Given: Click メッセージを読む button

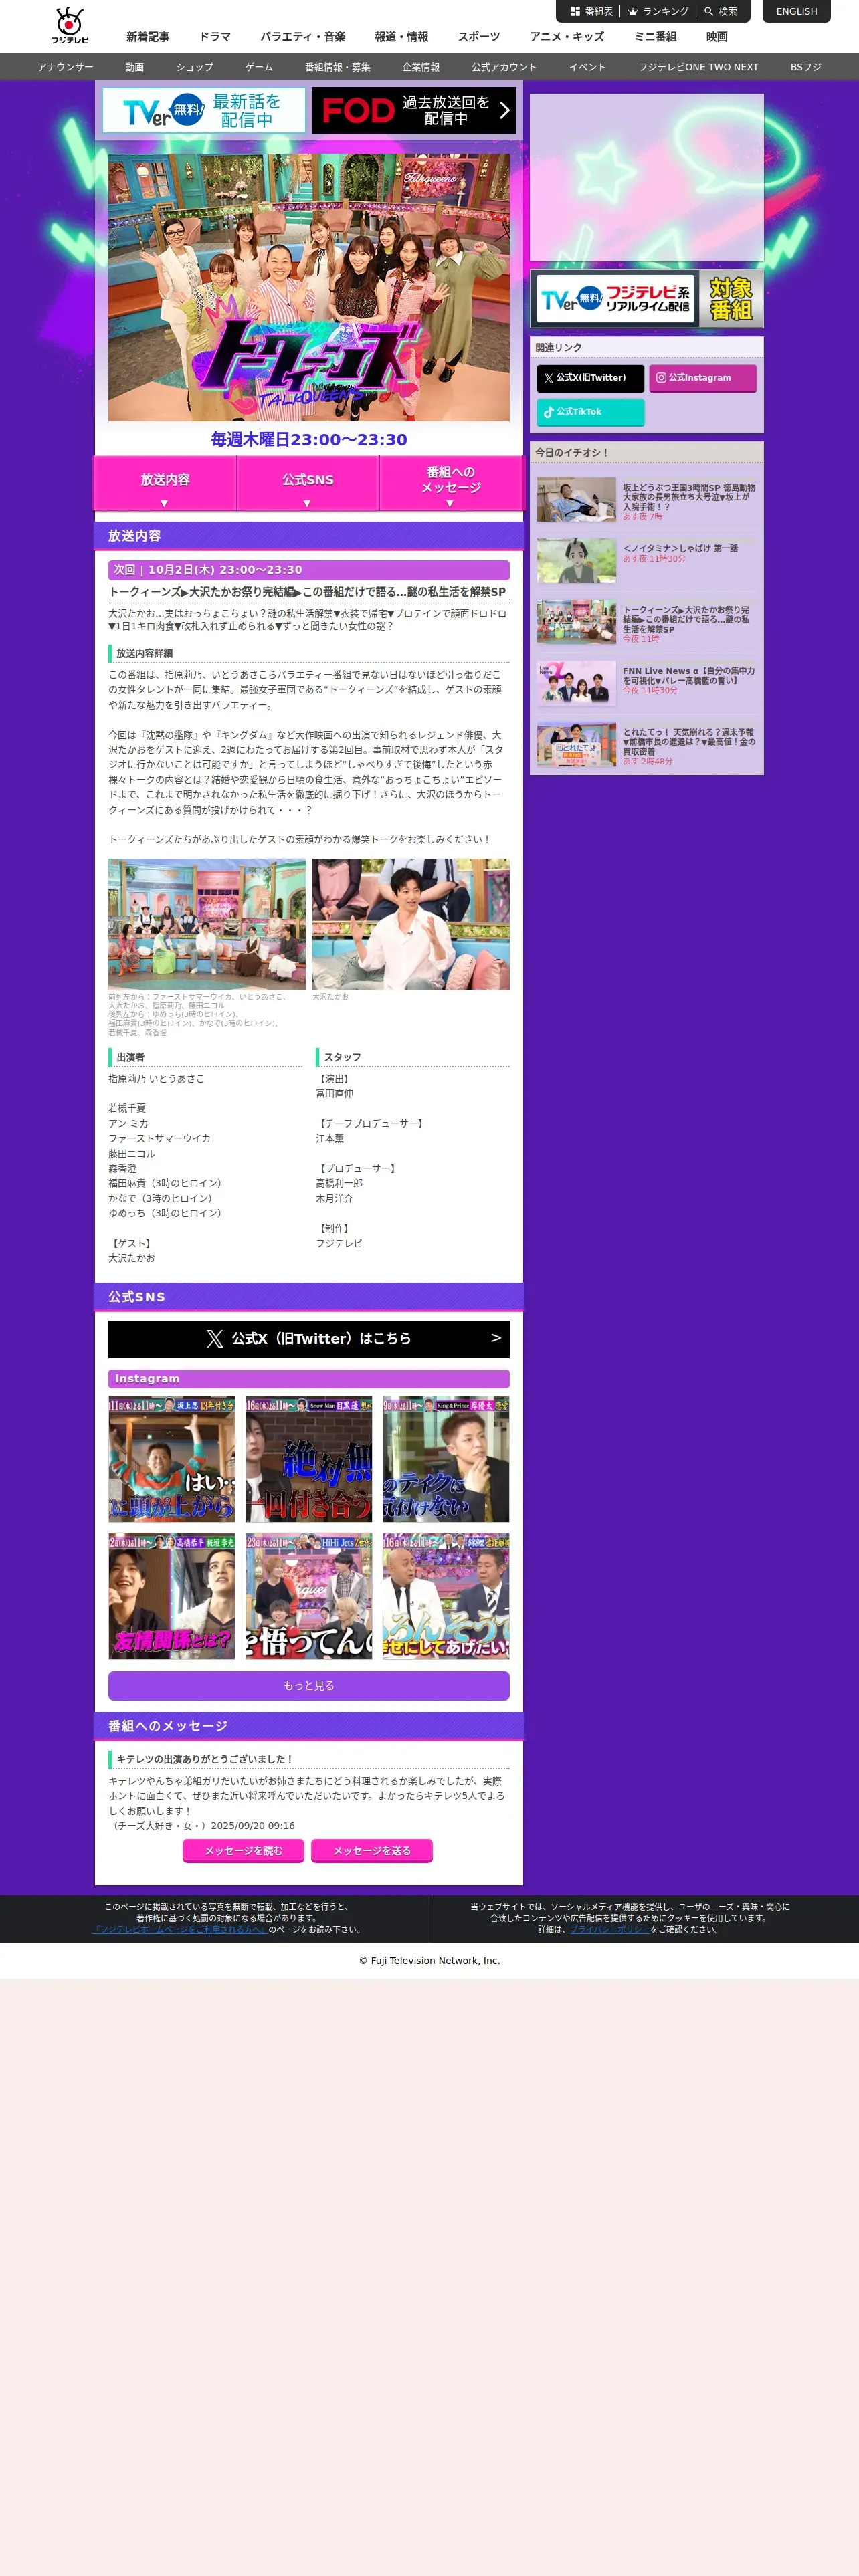Looking at the screenshot, I should click(x=243, y=1851).
